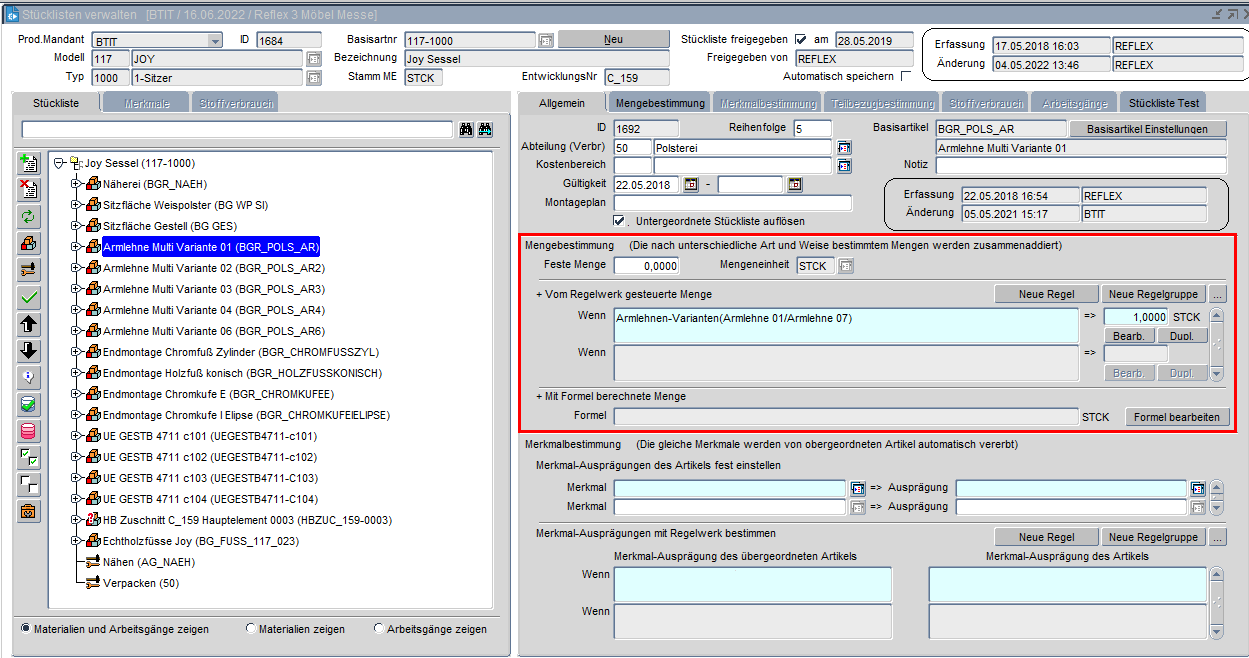Expand the Näherei (BGR_NAEH) tree node

[x=76, y=184]
